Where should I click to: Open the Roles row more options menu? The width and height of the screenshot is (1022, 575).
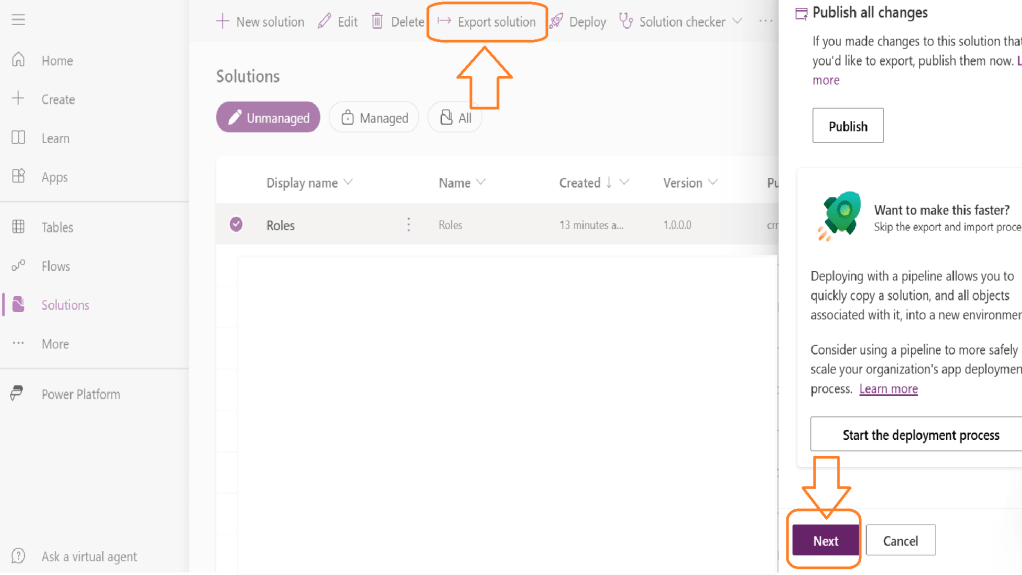tap(408, 225)
